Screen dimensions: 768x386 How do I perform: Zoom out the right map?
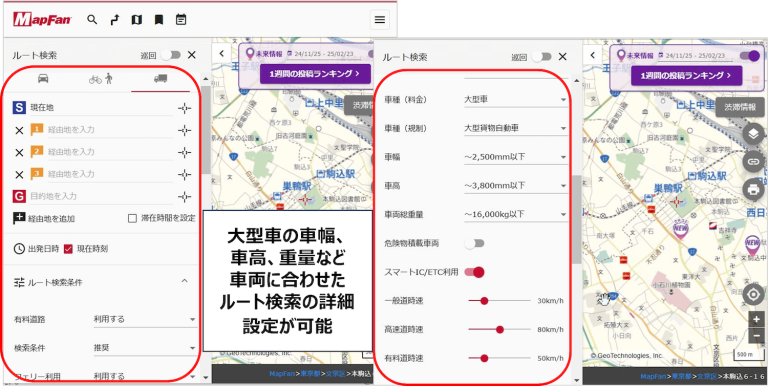(756, 335)
